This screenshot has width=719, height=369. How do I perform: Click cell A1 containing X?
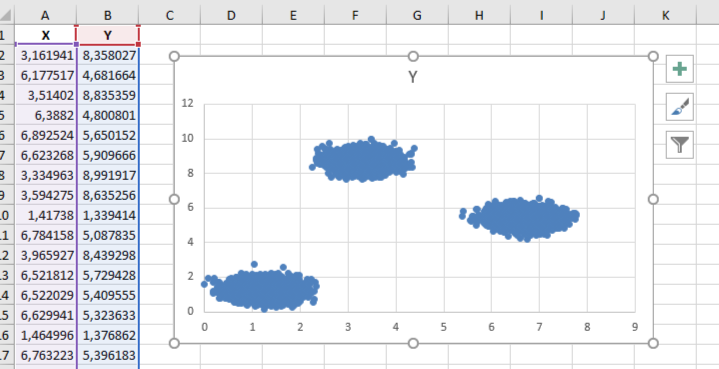[x=45, y=35]
